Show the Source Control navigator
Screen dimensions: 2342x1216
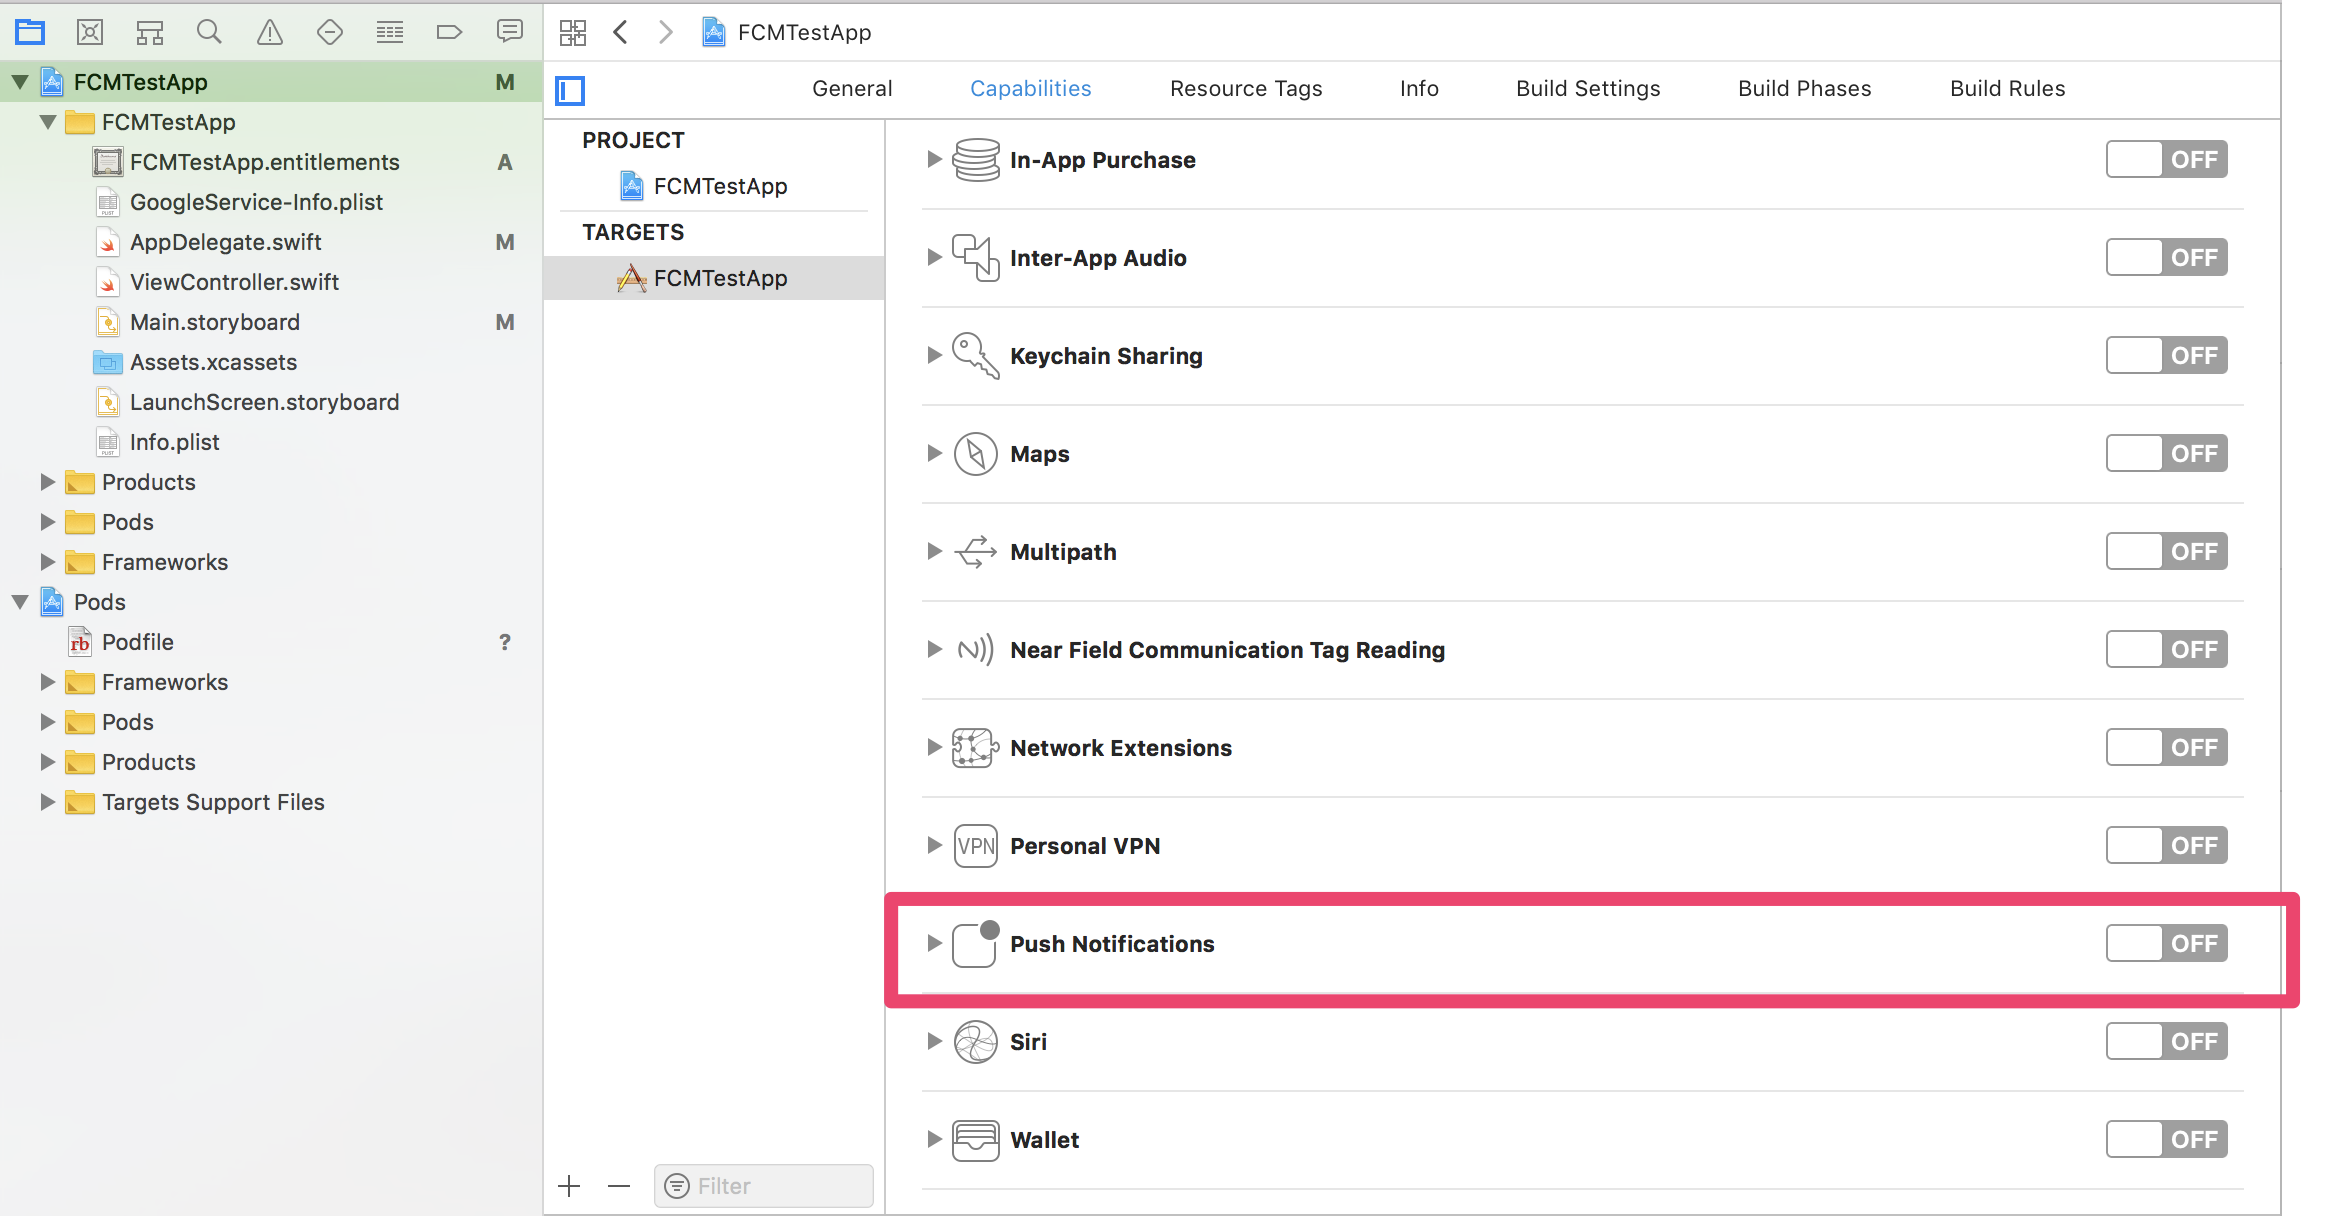(x=90, y=32)
